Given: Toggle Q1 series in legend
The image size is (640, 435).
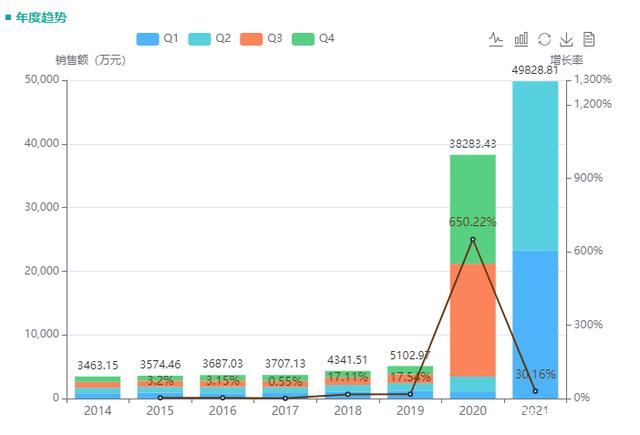Looking at the screenshot, I should click(158, 39).
